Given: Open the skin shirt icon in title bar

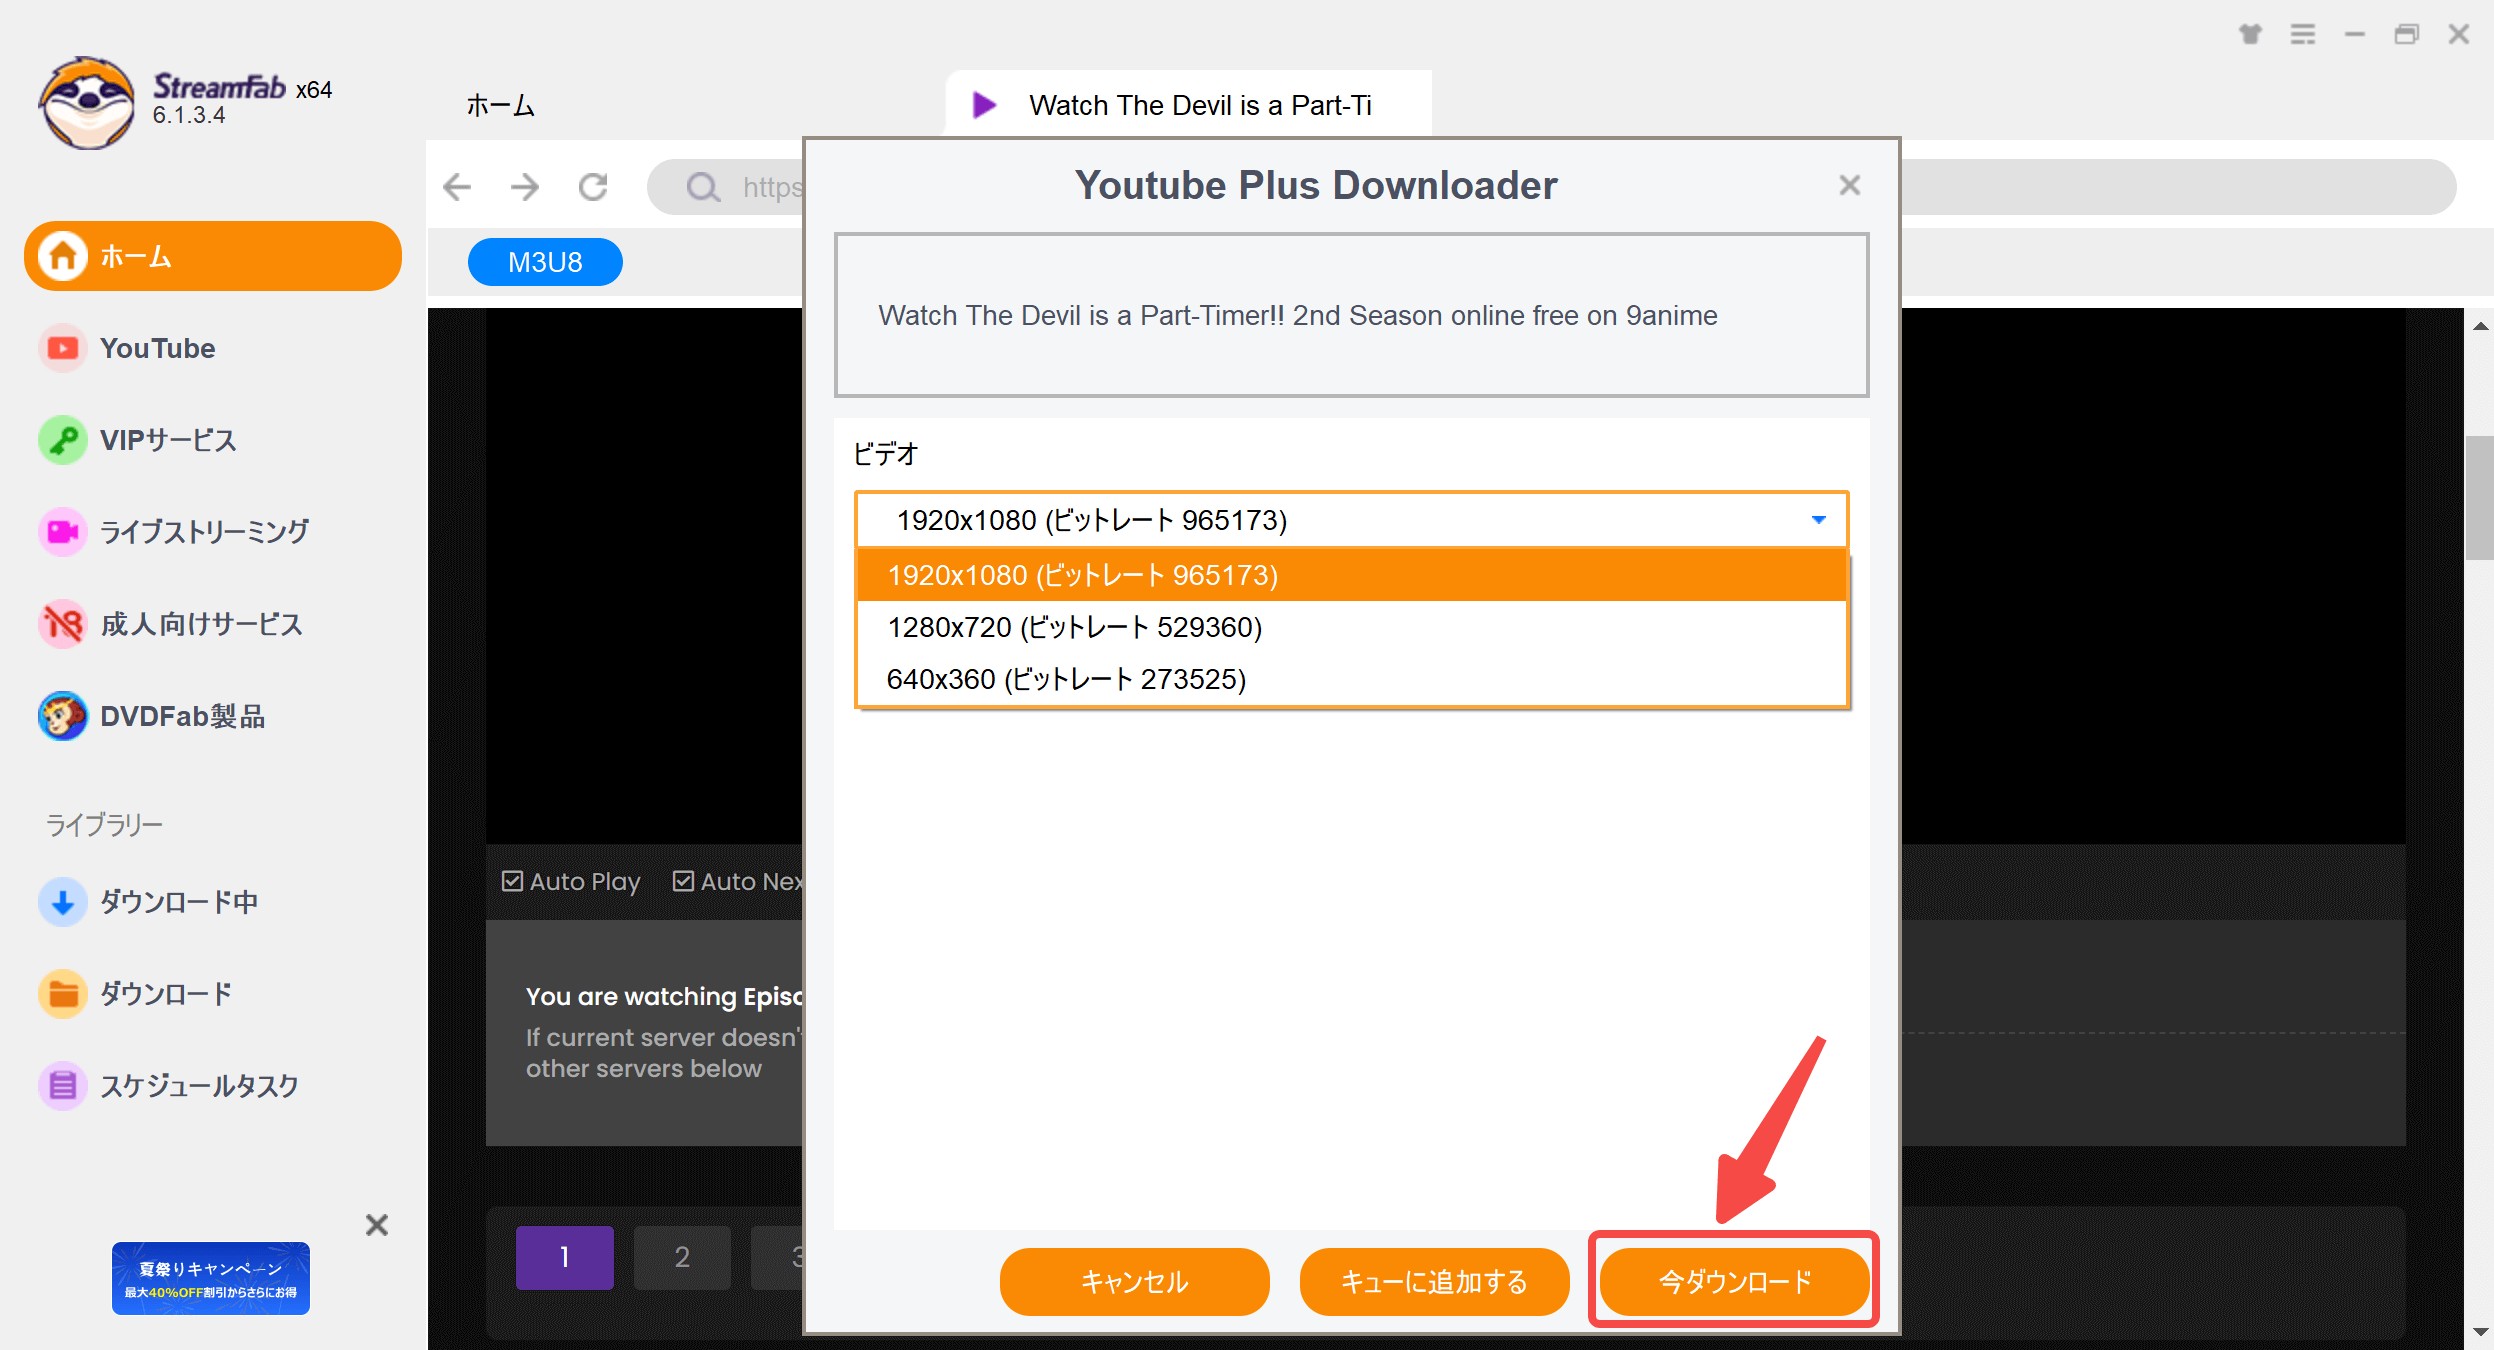Looking at the screenshot, I should click(2250, 34).
